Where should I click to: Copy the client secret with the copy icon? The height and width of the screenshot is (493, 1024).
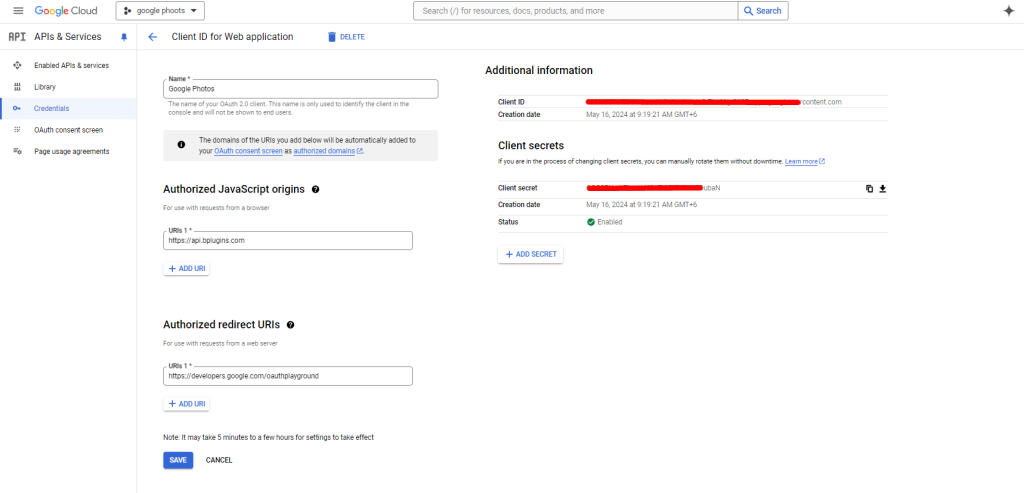tap(869, 189)
